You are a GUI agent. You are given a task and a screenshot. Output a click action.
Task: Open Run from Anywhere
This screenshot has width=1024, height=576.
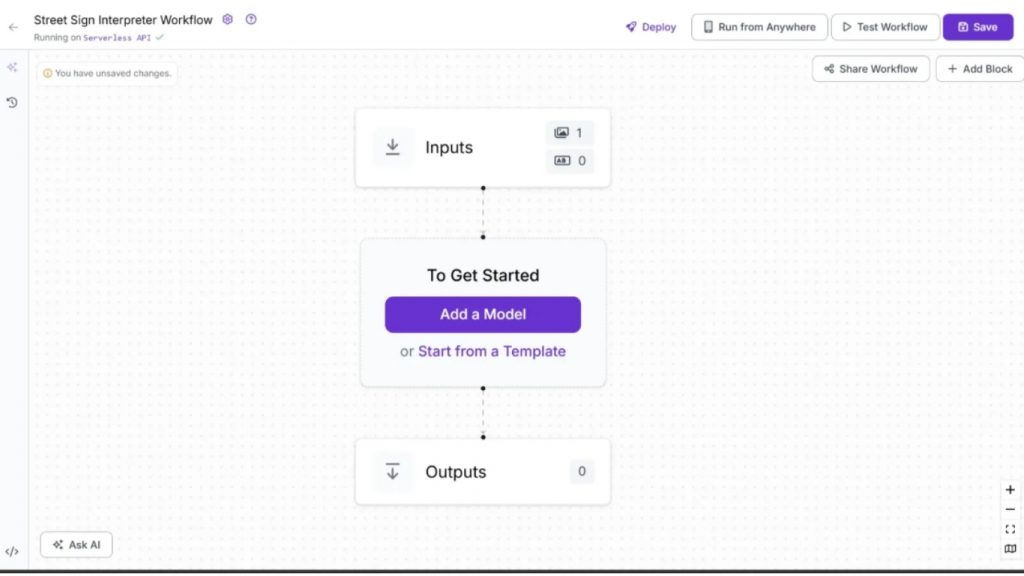(759, 27)
